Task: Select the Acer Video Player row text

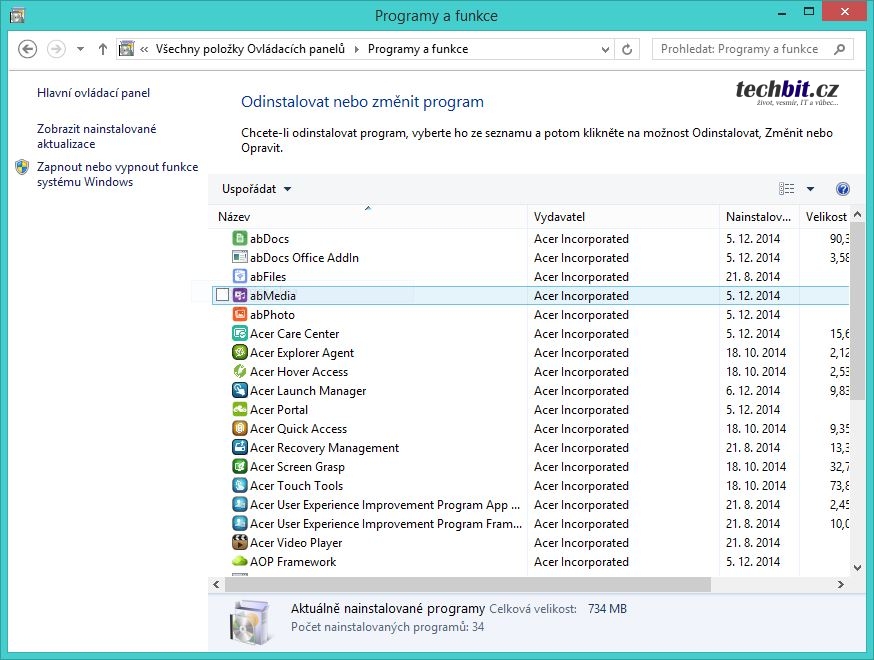Action: (x=296, y=543)
